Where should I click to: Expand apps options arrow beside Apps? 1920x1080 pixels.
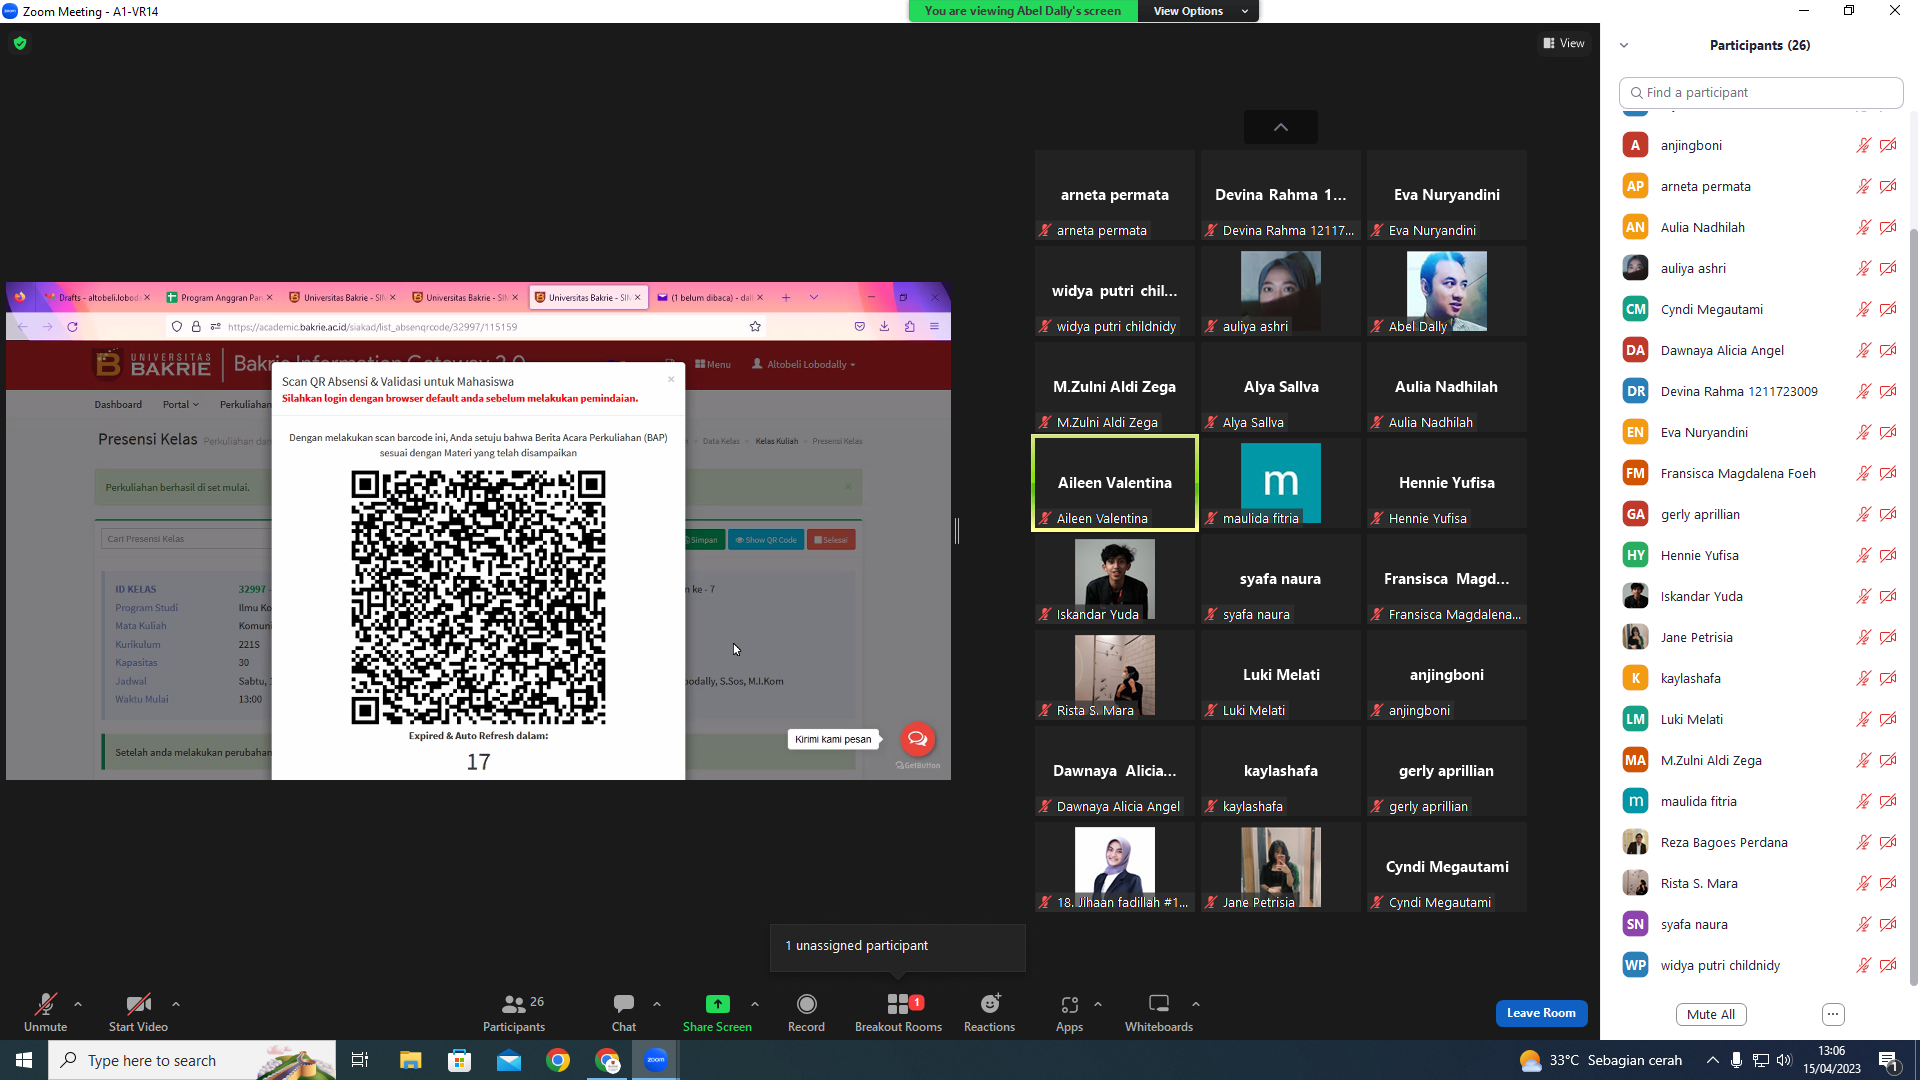pos(1098,1004)
